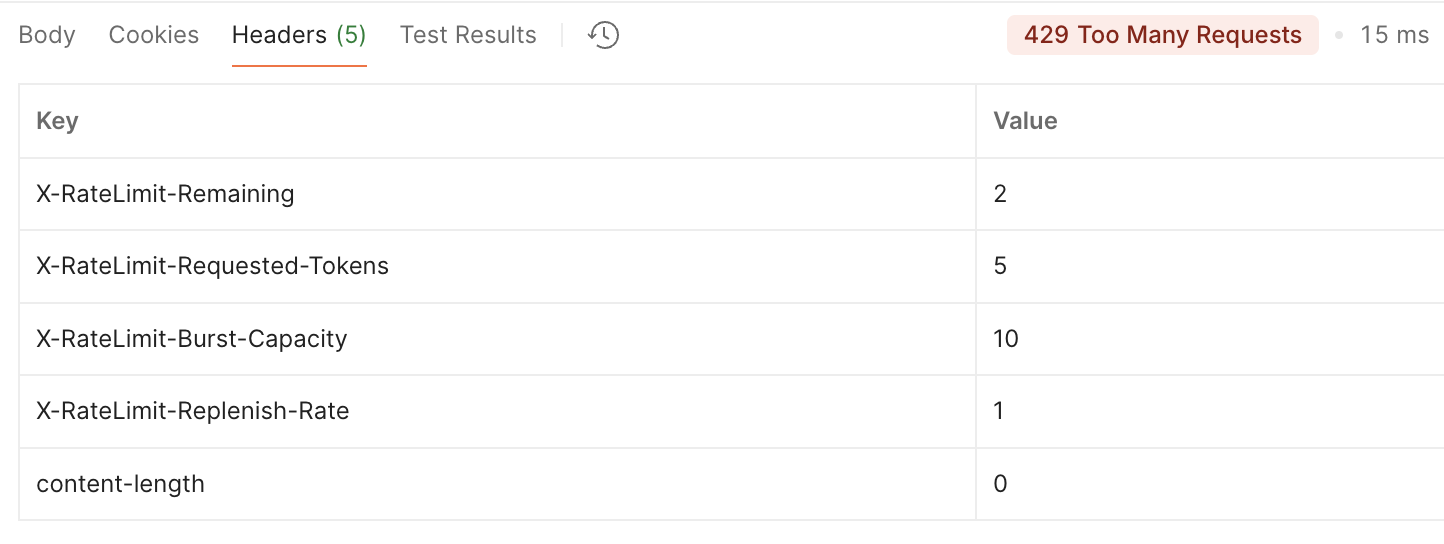Open the response history clock icon
This screenshot has width=1444, height=544.
click(603, 35)
